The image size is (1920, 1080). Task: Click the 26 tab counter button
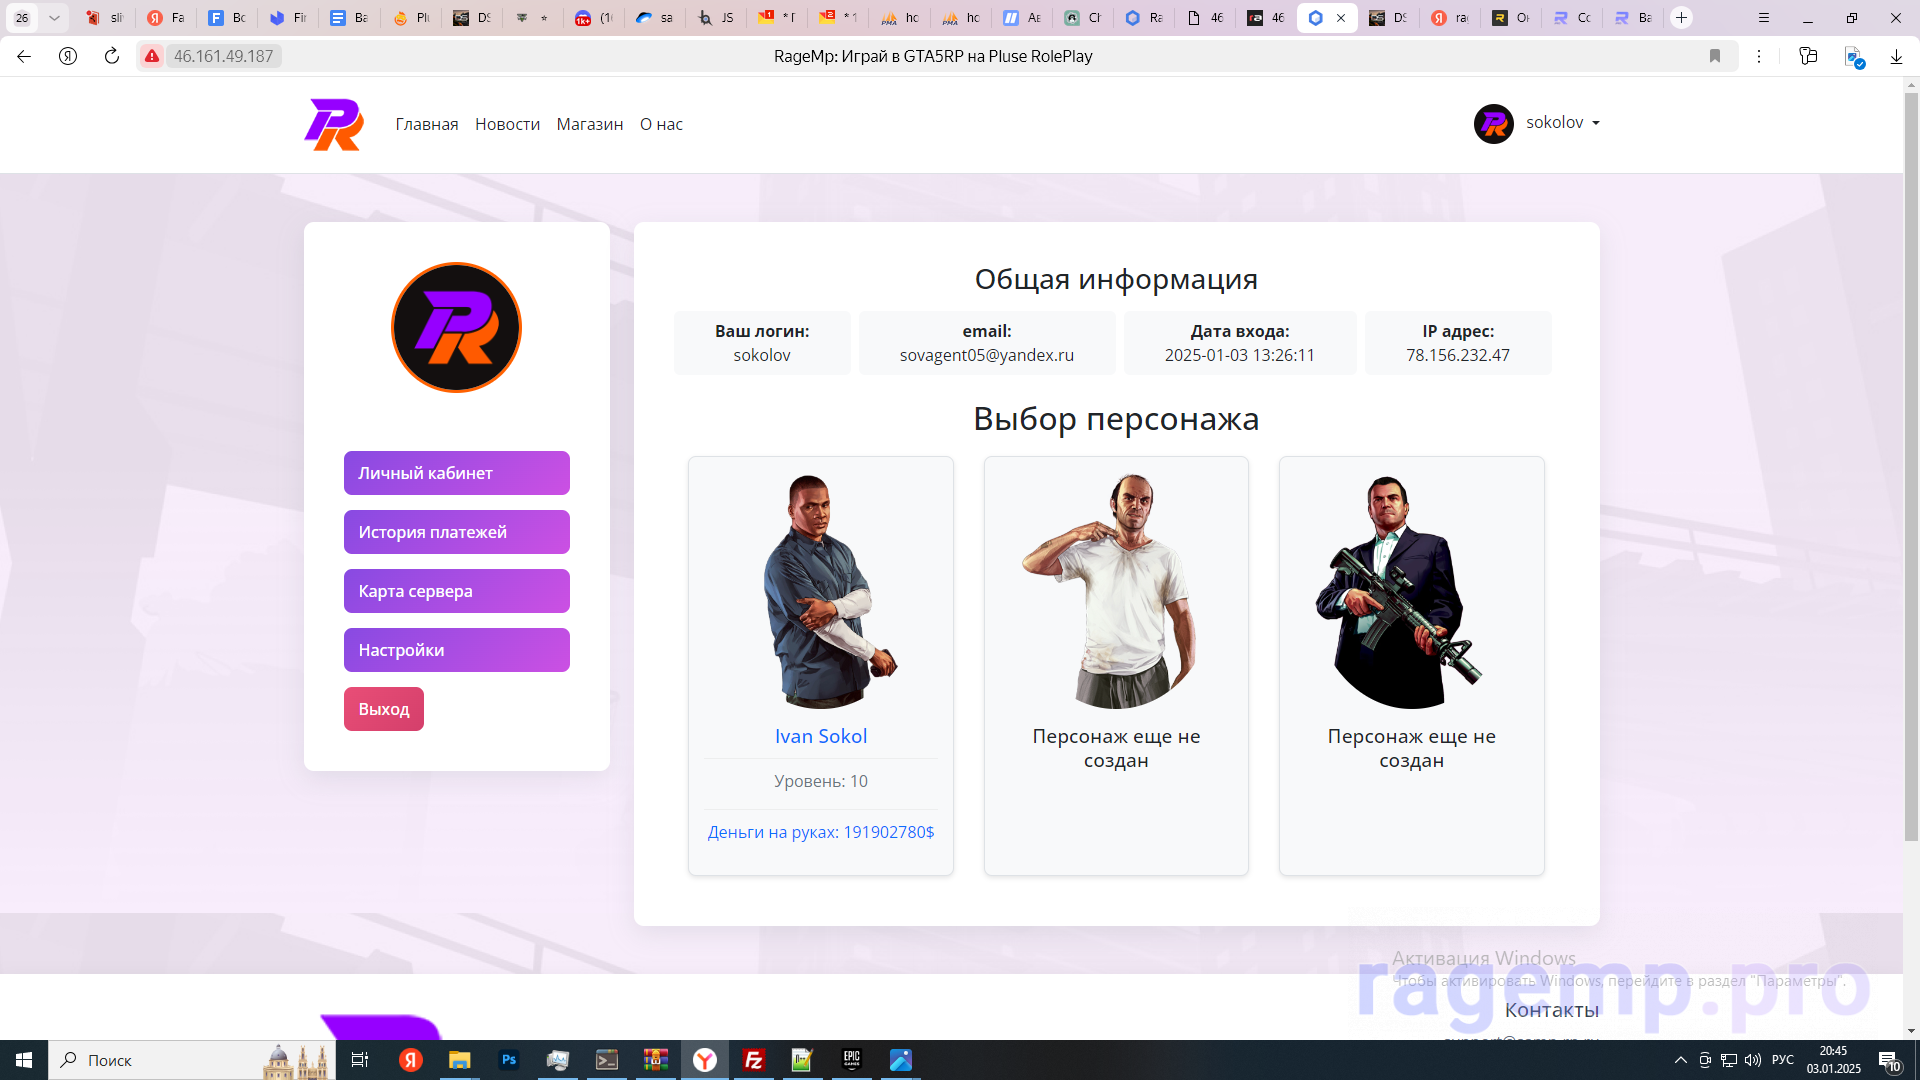[22, 18]
